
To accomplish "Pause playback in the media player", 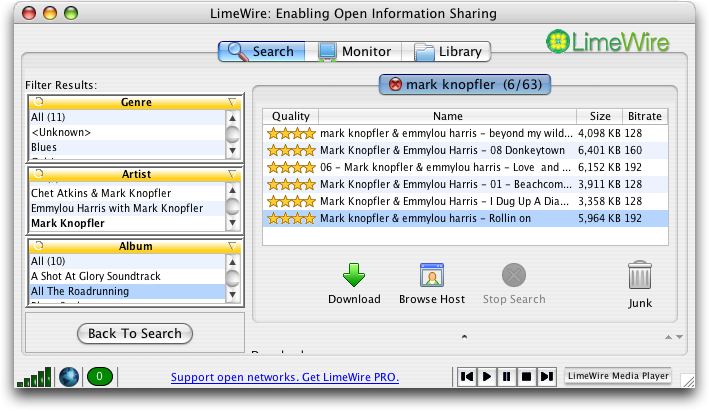I will click(507, 377).
